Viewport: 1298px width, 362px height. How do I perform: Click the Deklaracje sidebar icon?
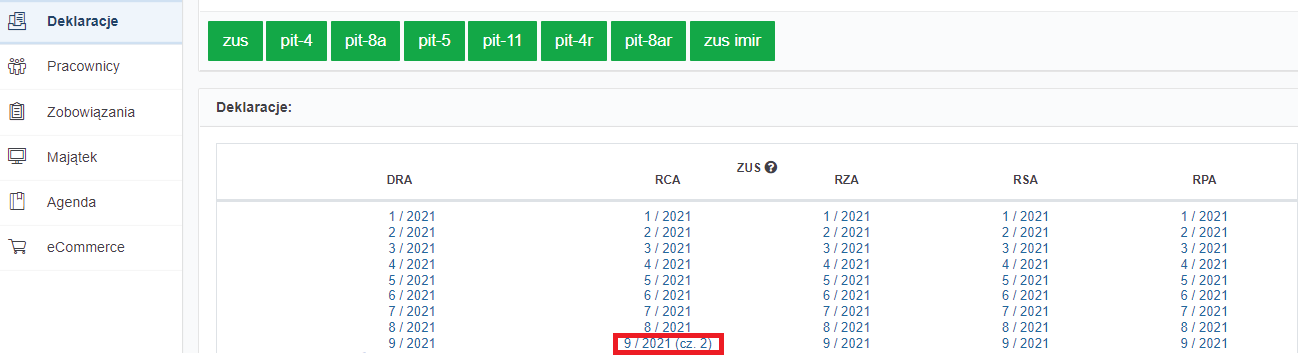click(x=16, y=21)
